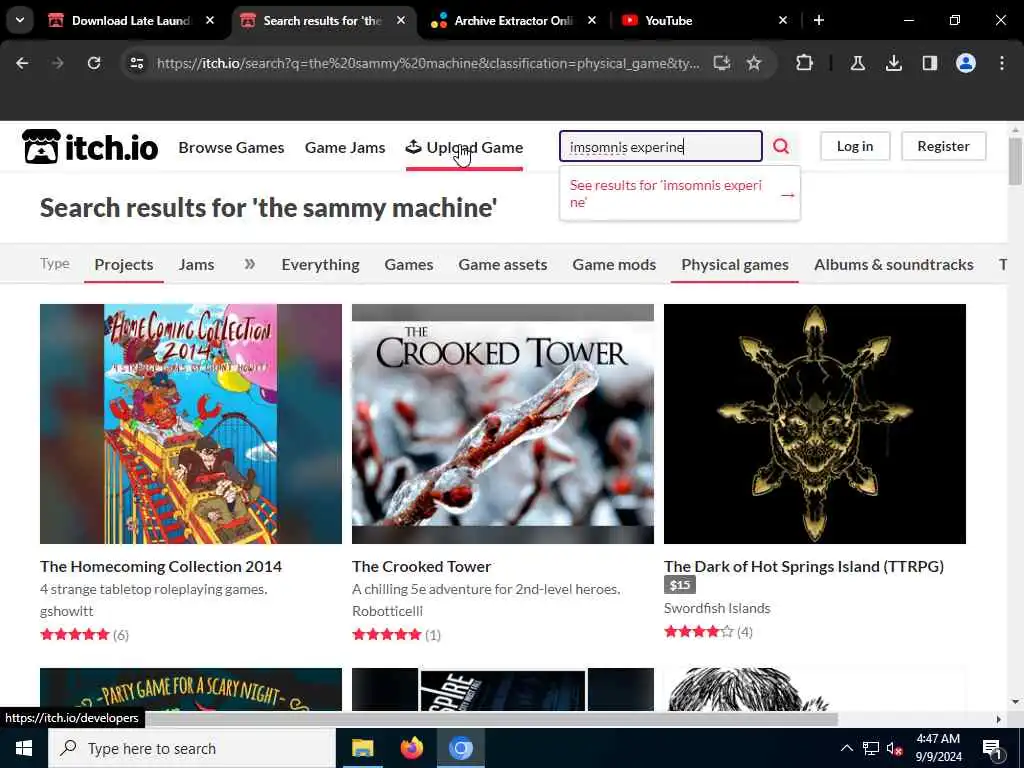The image size is (1024, 768).
Task: Open Chrome Labs flask icon
Action: point(857,63)
